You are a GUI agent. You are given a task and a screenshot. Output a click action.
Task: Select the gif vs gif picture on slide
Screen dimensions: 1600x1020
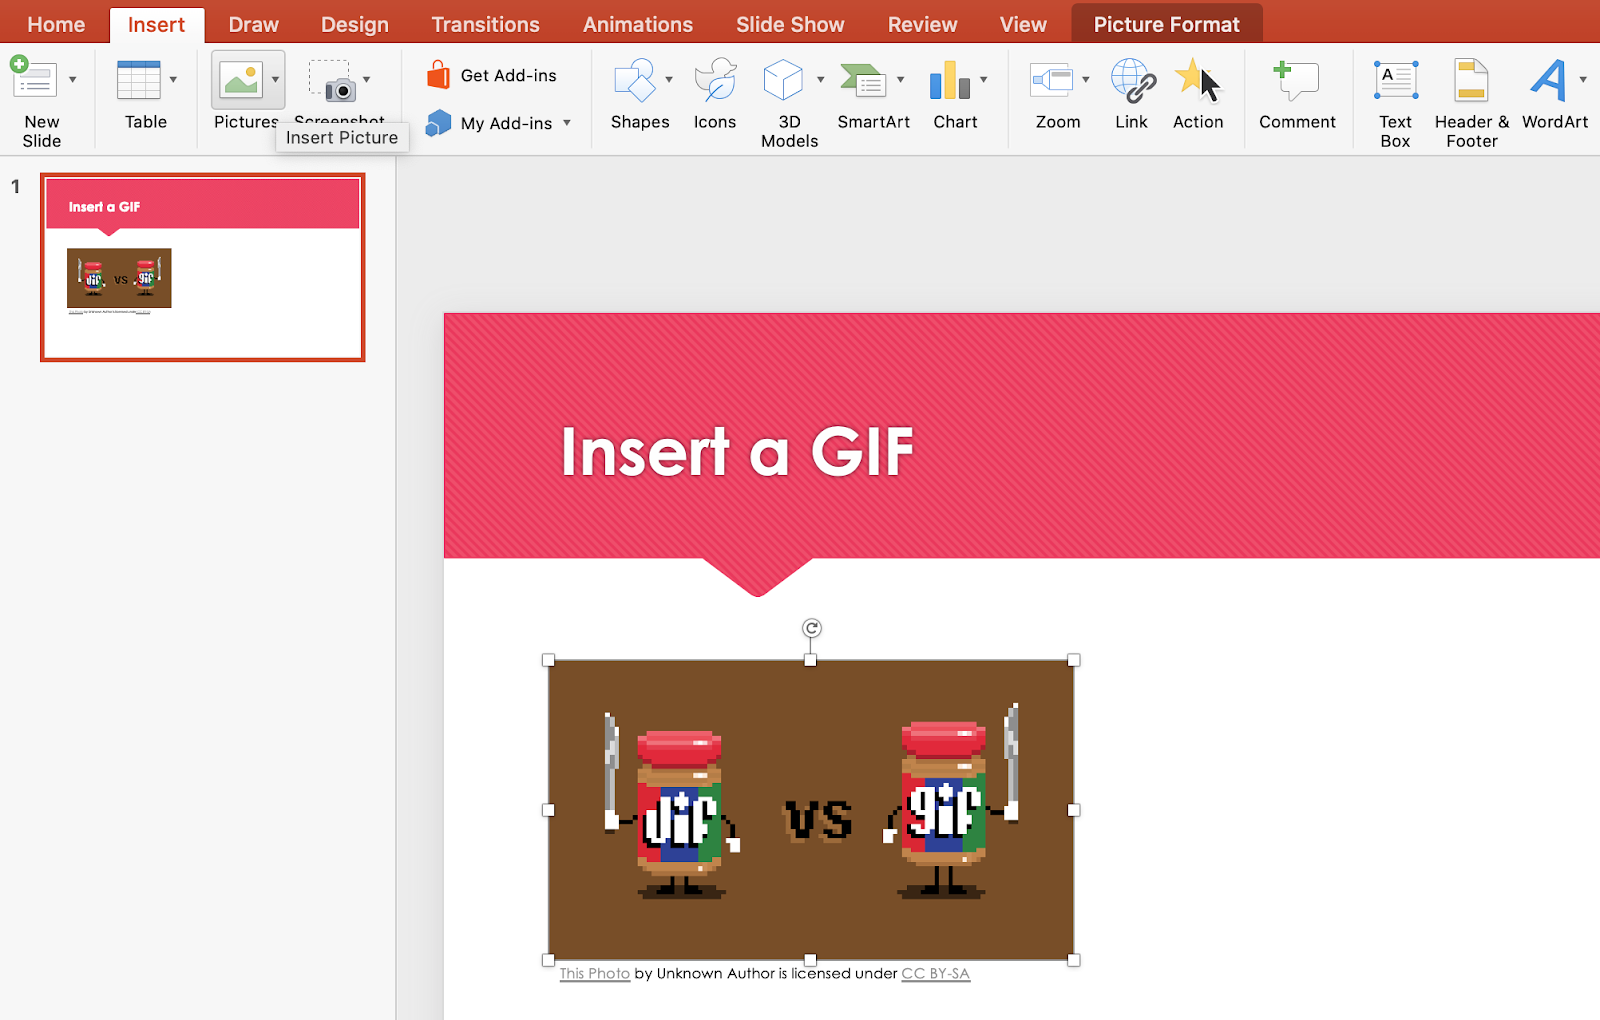811,810
